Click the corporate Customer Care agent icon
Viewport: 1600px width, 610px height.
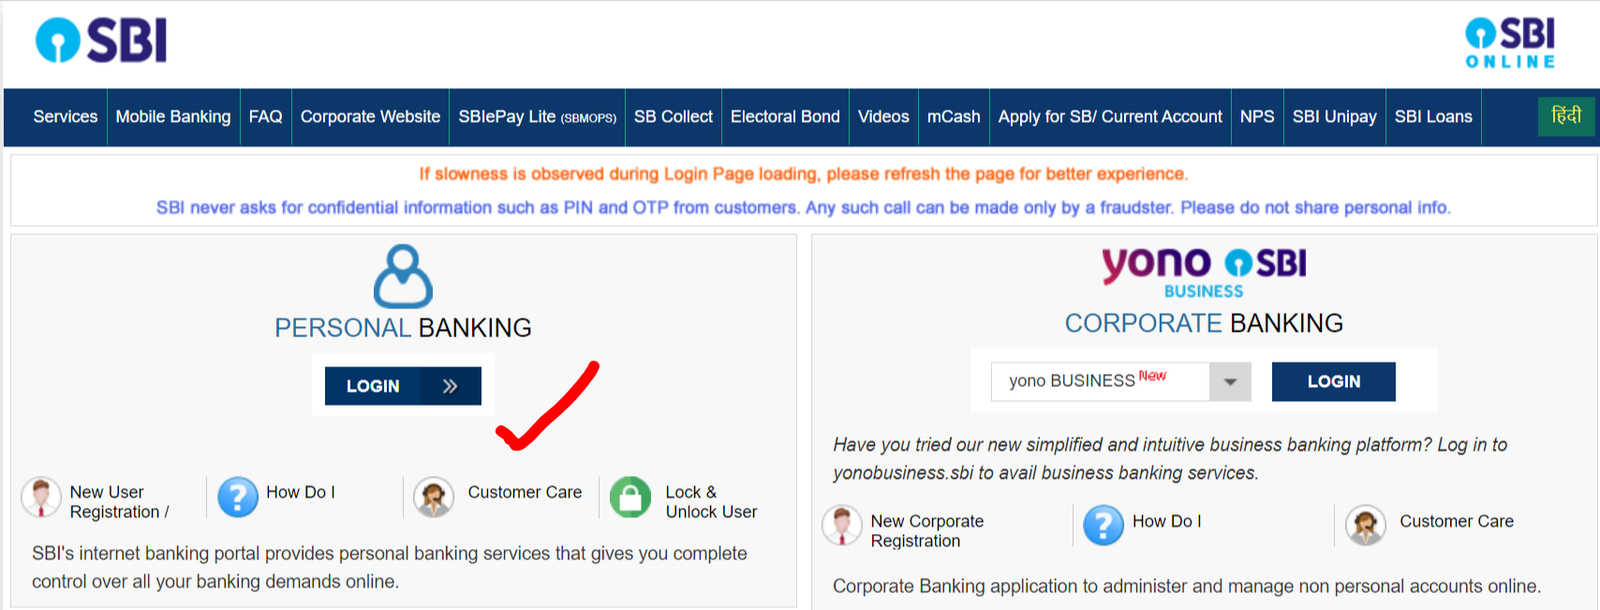tap(1366, 526)
